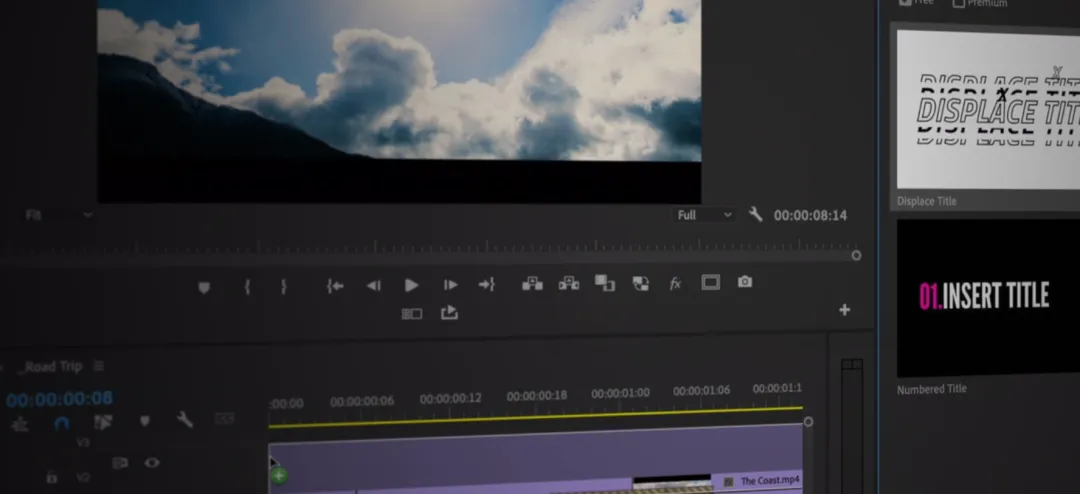Click the share/export arrow icon below Play
The image size is (1080, 494).
click(449, 313)
